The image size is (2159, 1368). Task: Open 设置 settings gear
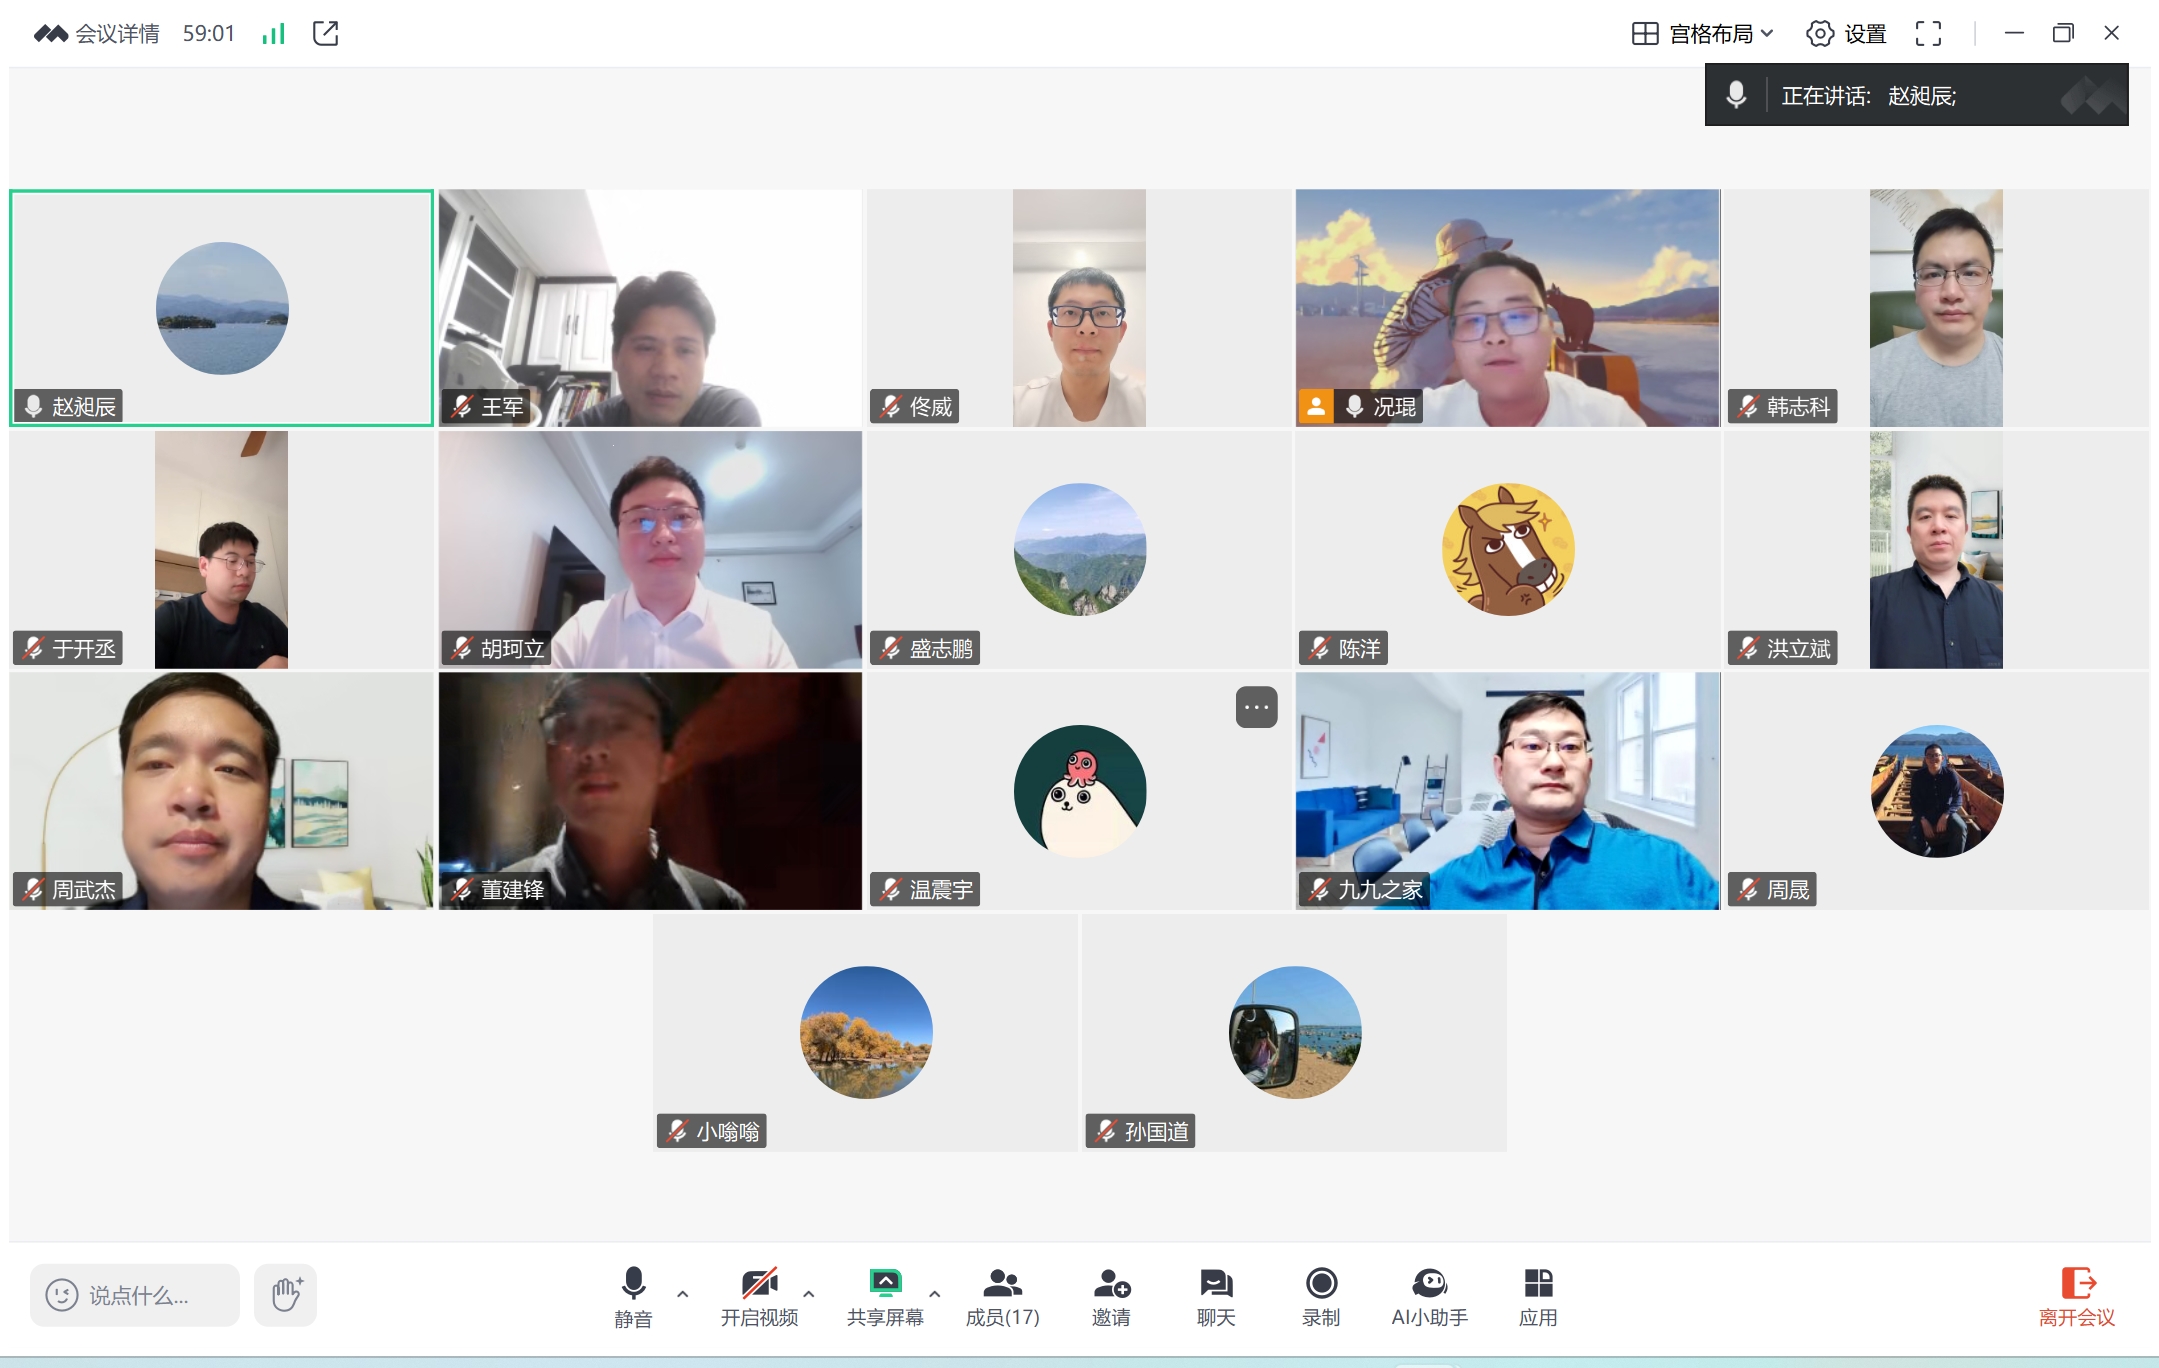[x=1846, y=34]
